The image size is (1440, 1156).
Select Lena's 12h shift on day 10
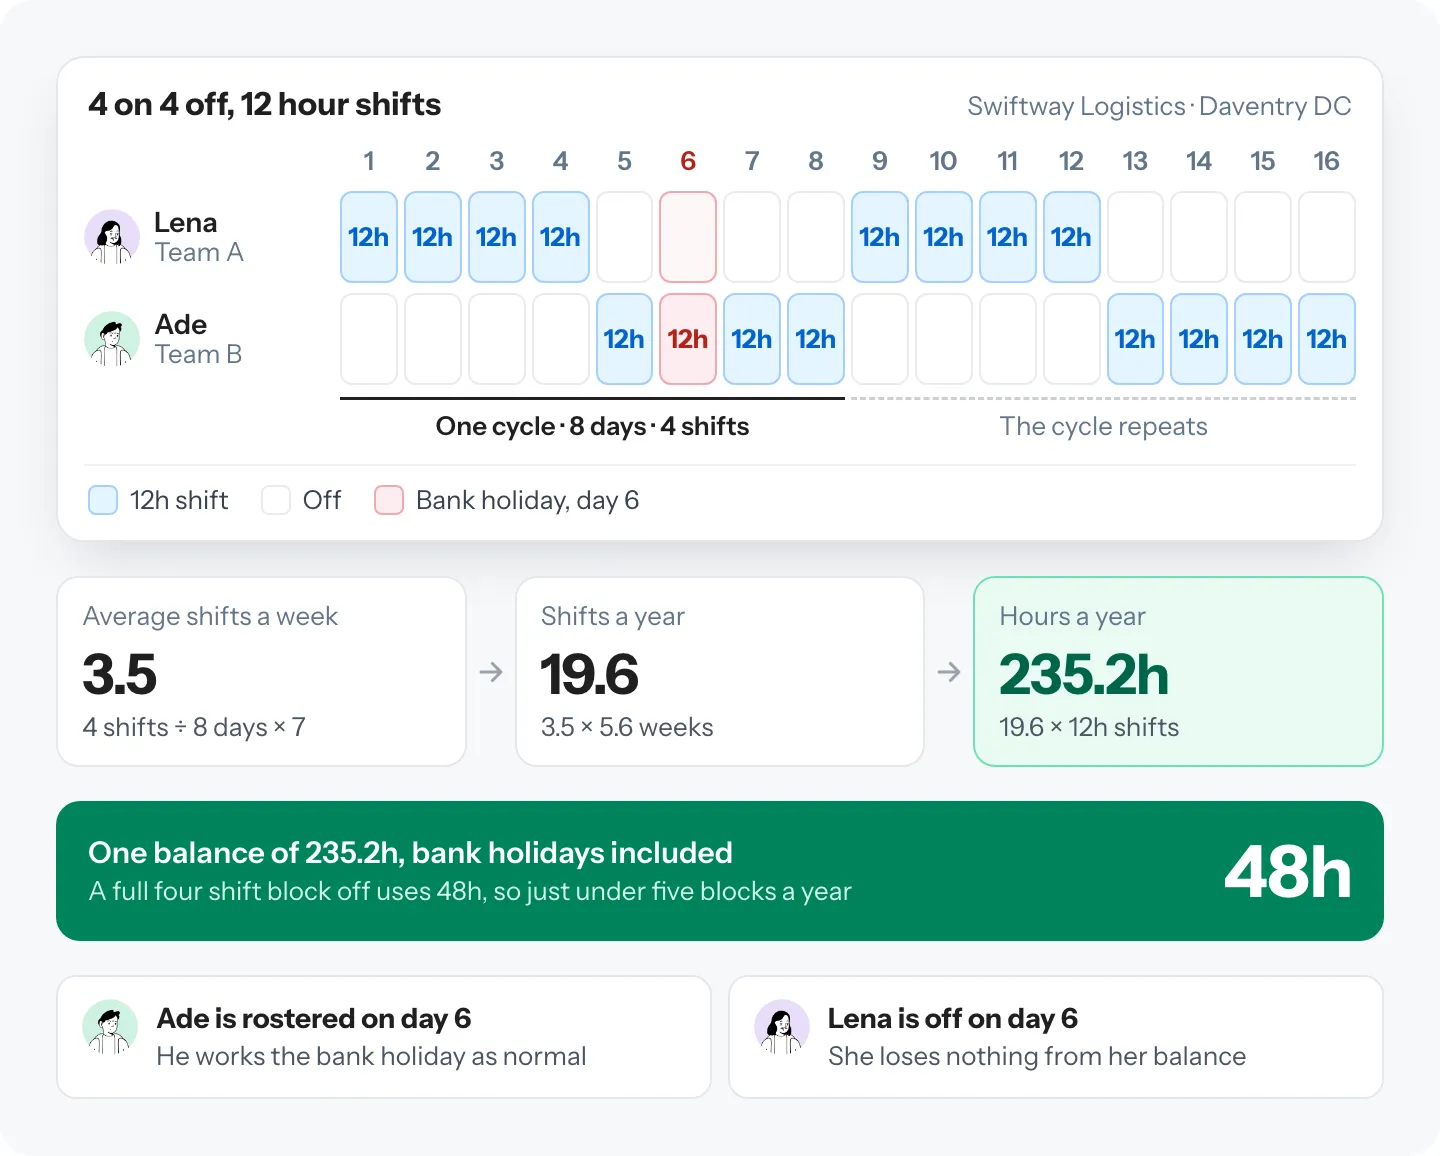click(x=944, y=237)
